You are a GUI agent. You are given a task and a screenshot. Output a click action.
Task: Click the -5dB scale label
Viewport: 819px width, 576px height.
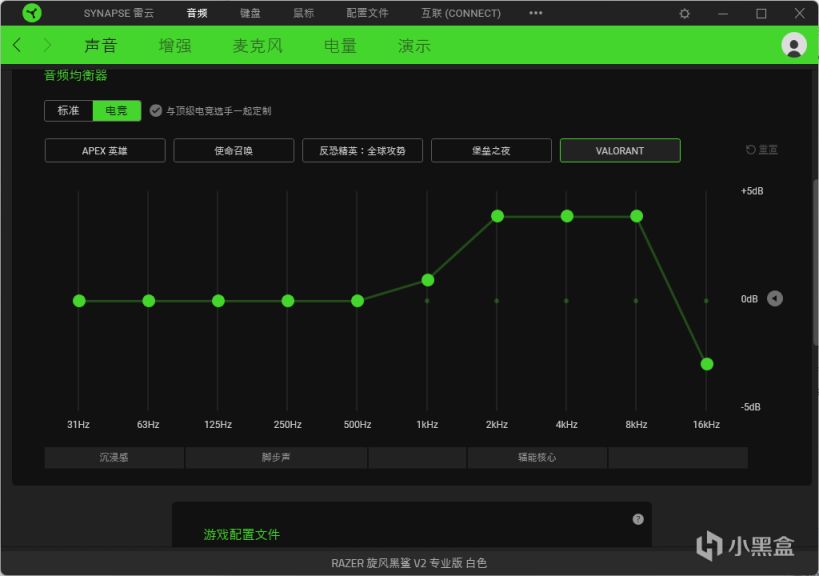tap(751, 407)
